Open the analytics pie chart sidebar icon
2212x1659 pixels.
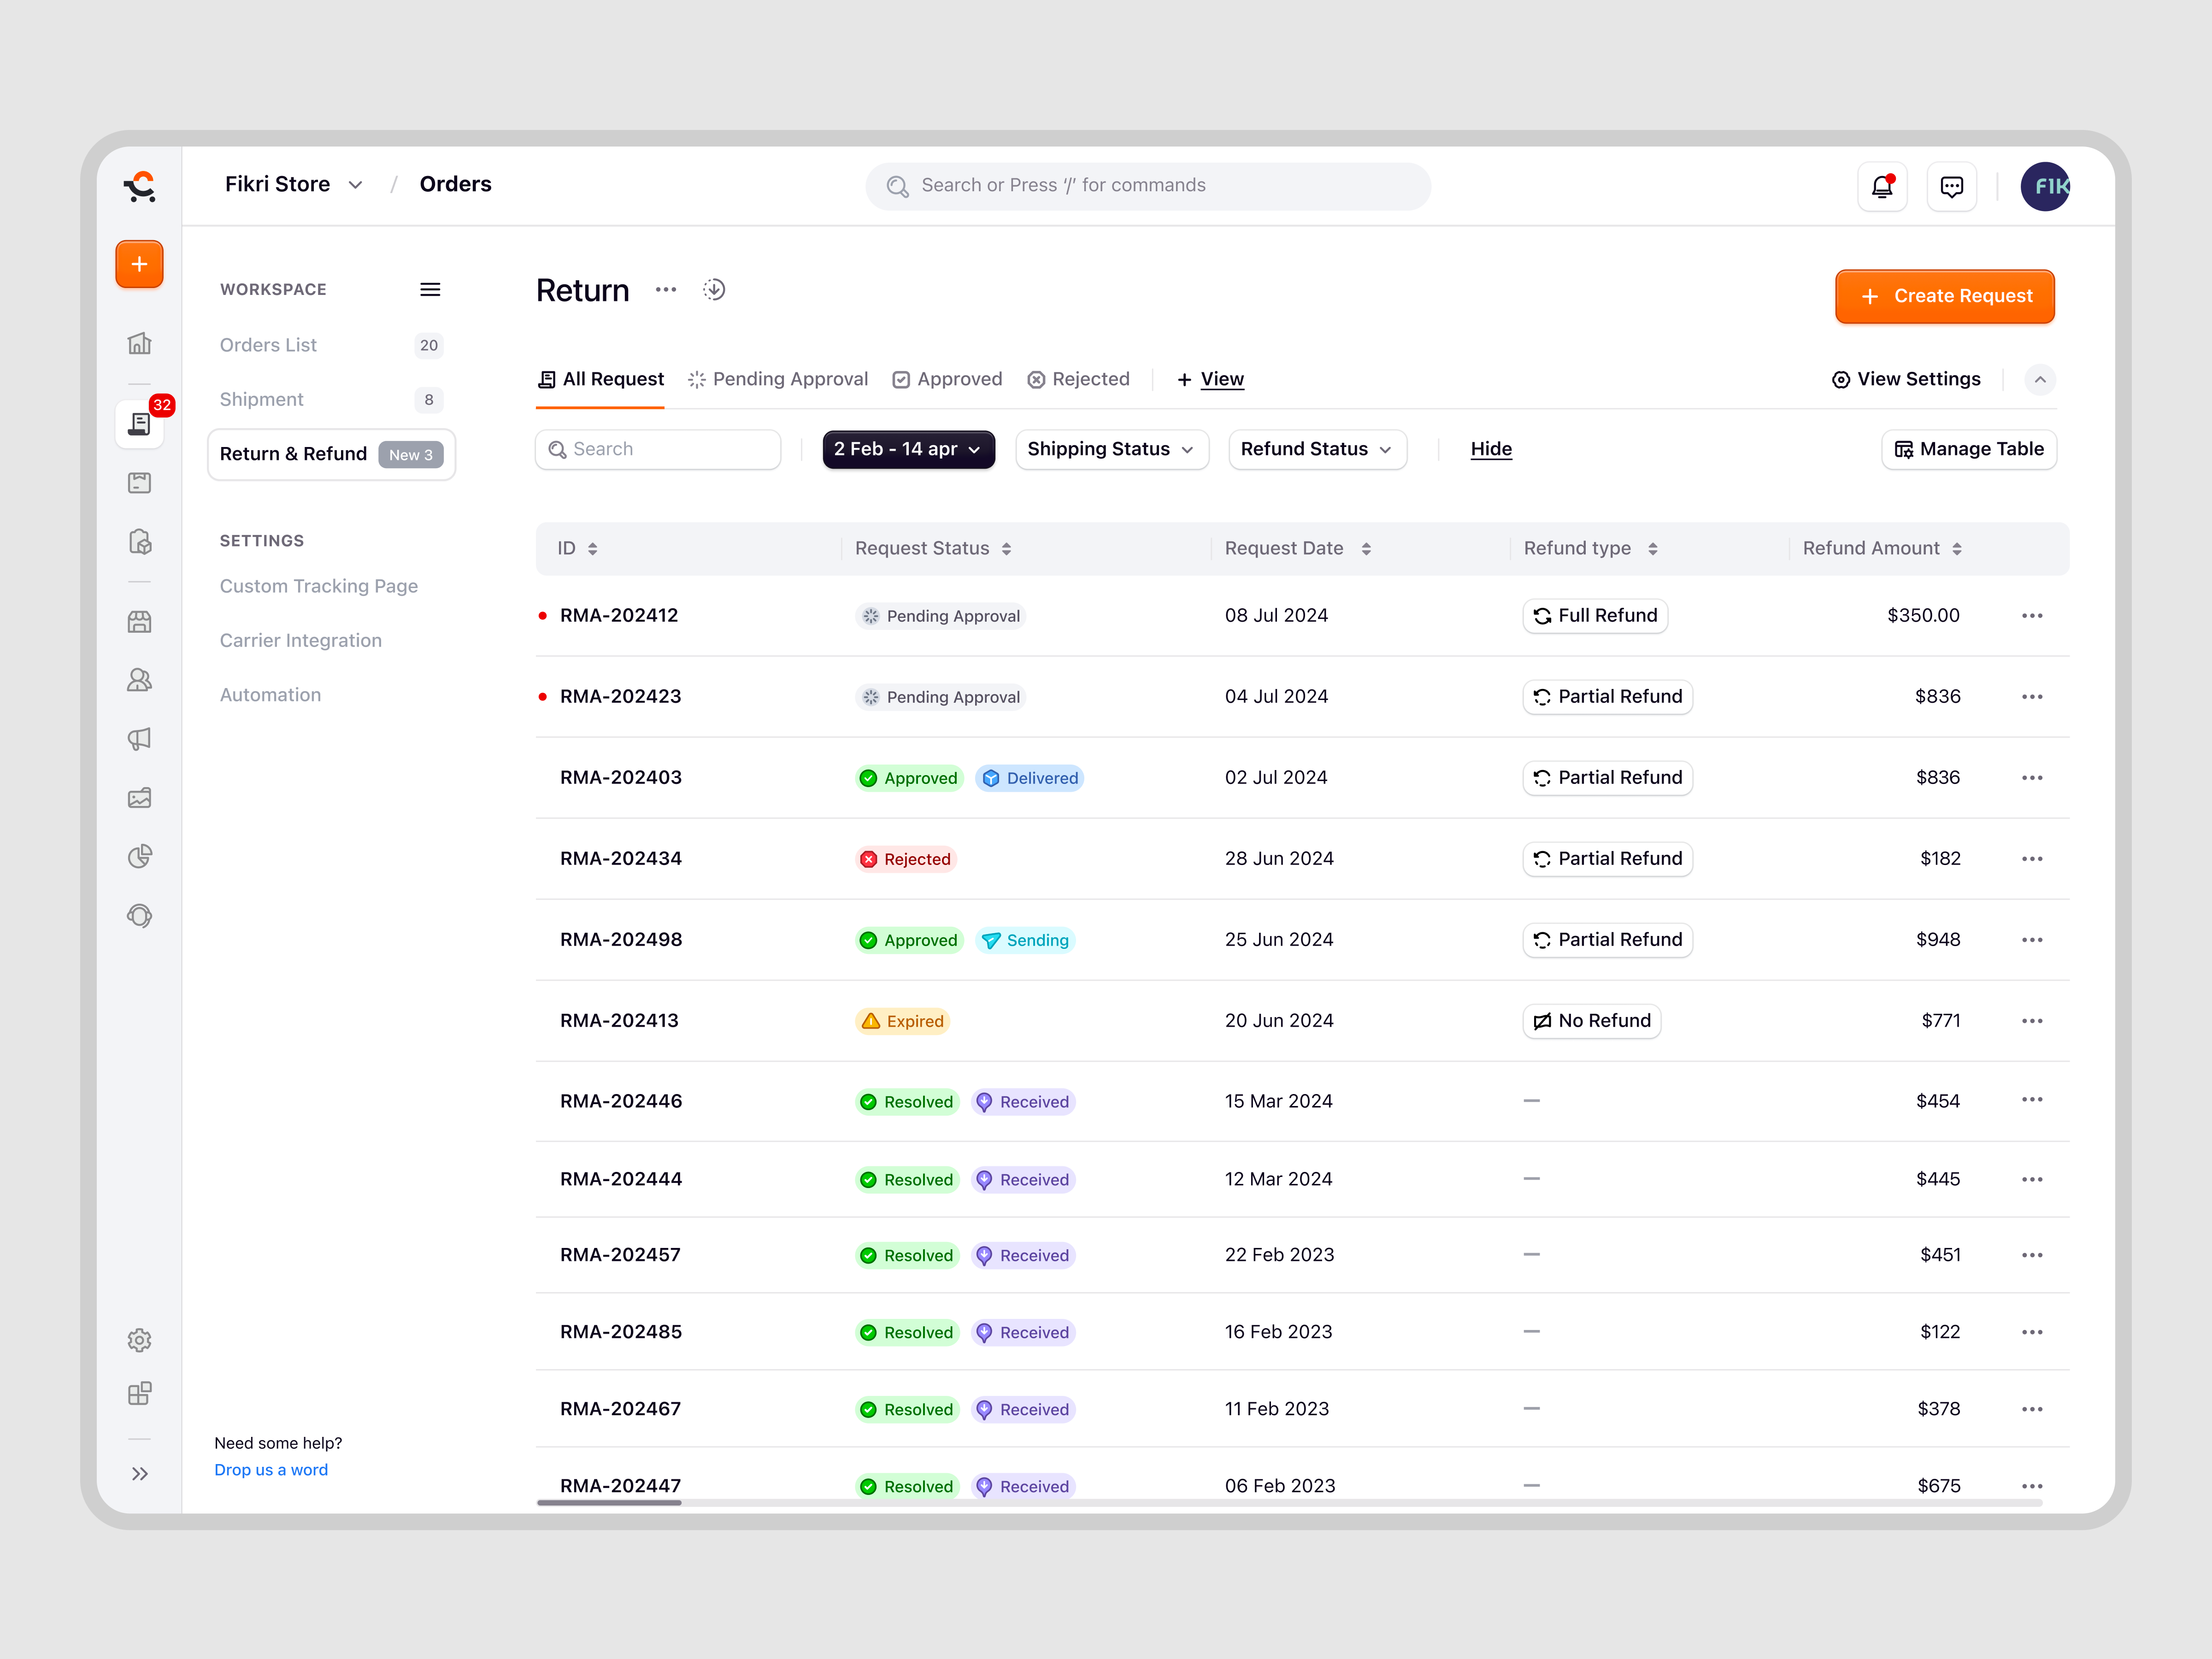[x=140, y=857]
